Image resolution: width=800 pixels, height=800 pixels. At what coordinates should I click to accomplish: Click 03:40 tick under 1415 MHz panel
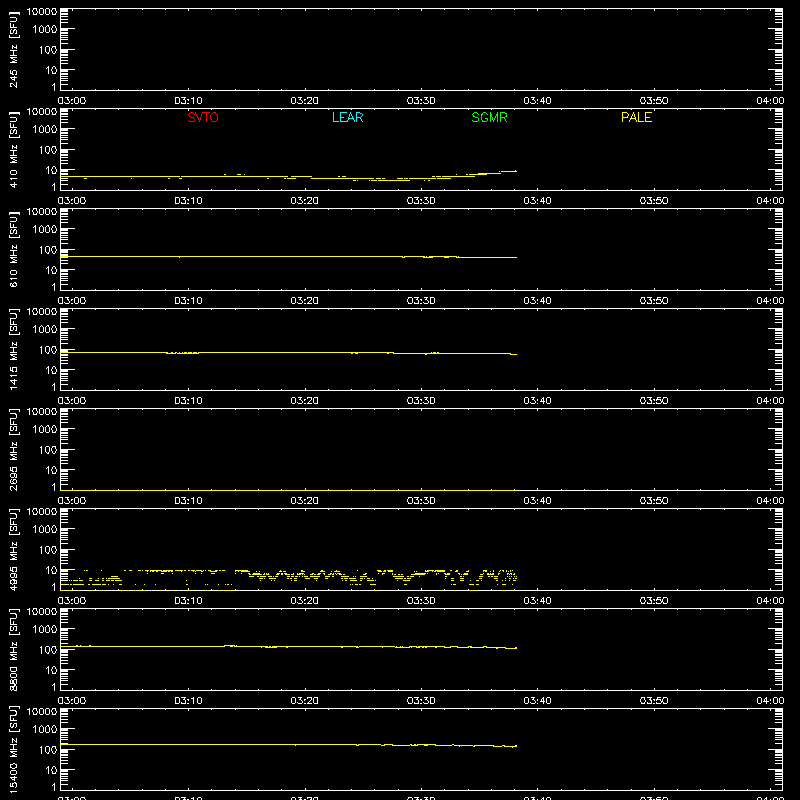(x=537, y=401)
